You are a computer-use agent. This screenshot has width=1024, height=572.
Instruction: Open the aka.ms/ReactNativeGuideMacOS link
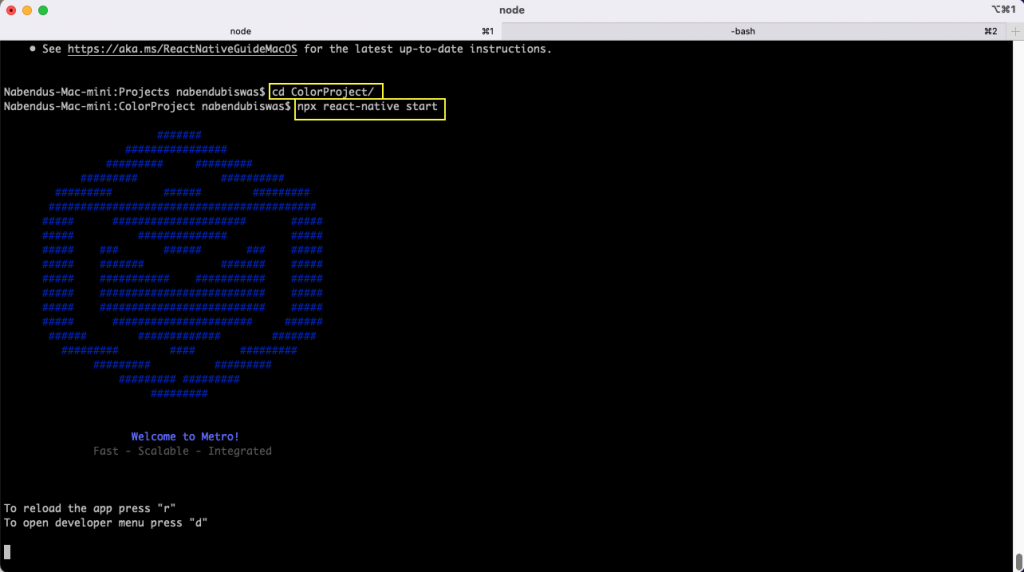pos(182,49)
